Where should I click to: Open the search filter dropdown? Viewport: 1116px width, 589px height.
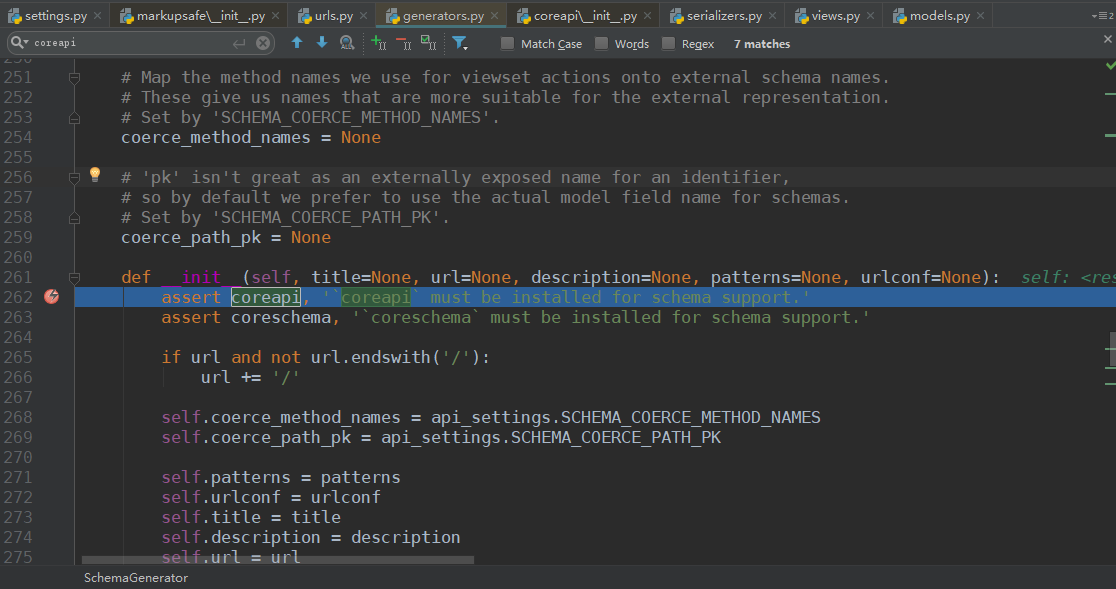tap(460, 43)
